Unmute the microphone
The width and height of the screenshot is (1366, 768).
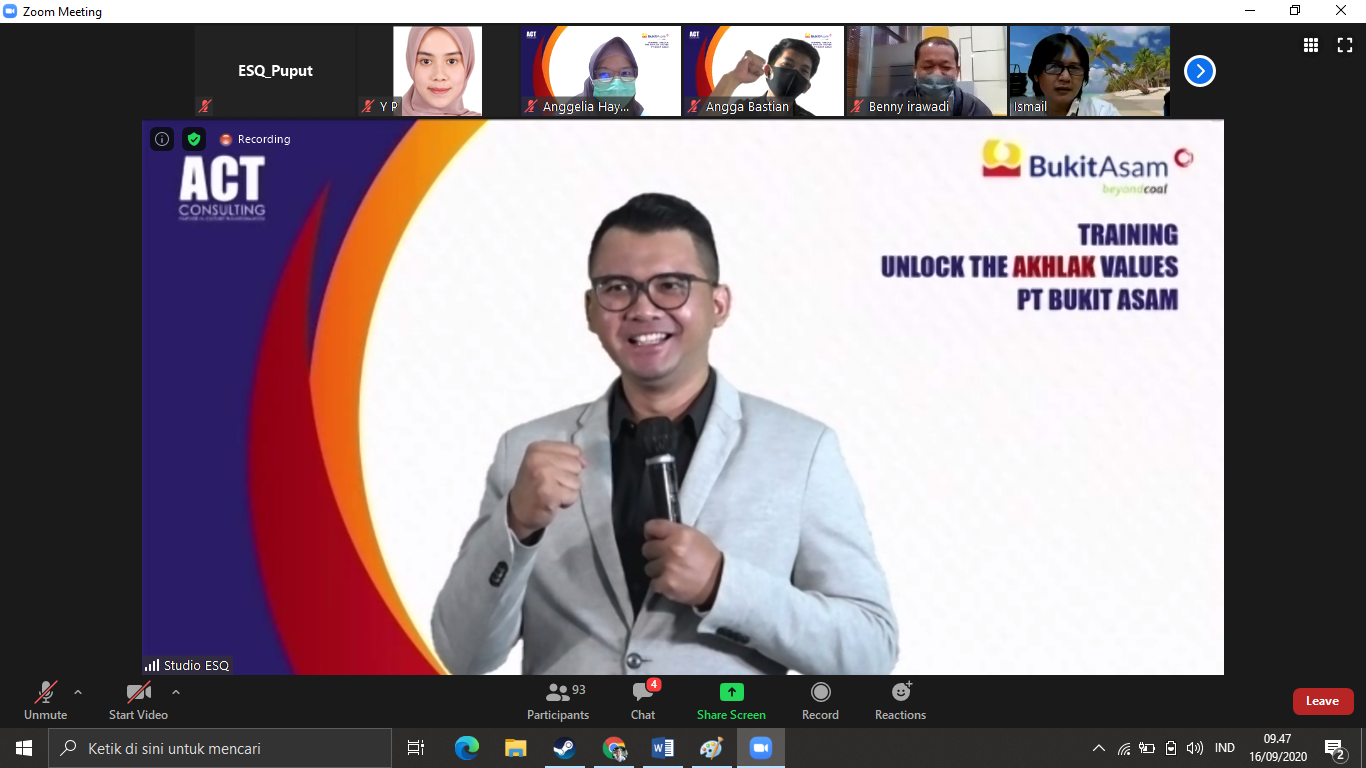46,700
